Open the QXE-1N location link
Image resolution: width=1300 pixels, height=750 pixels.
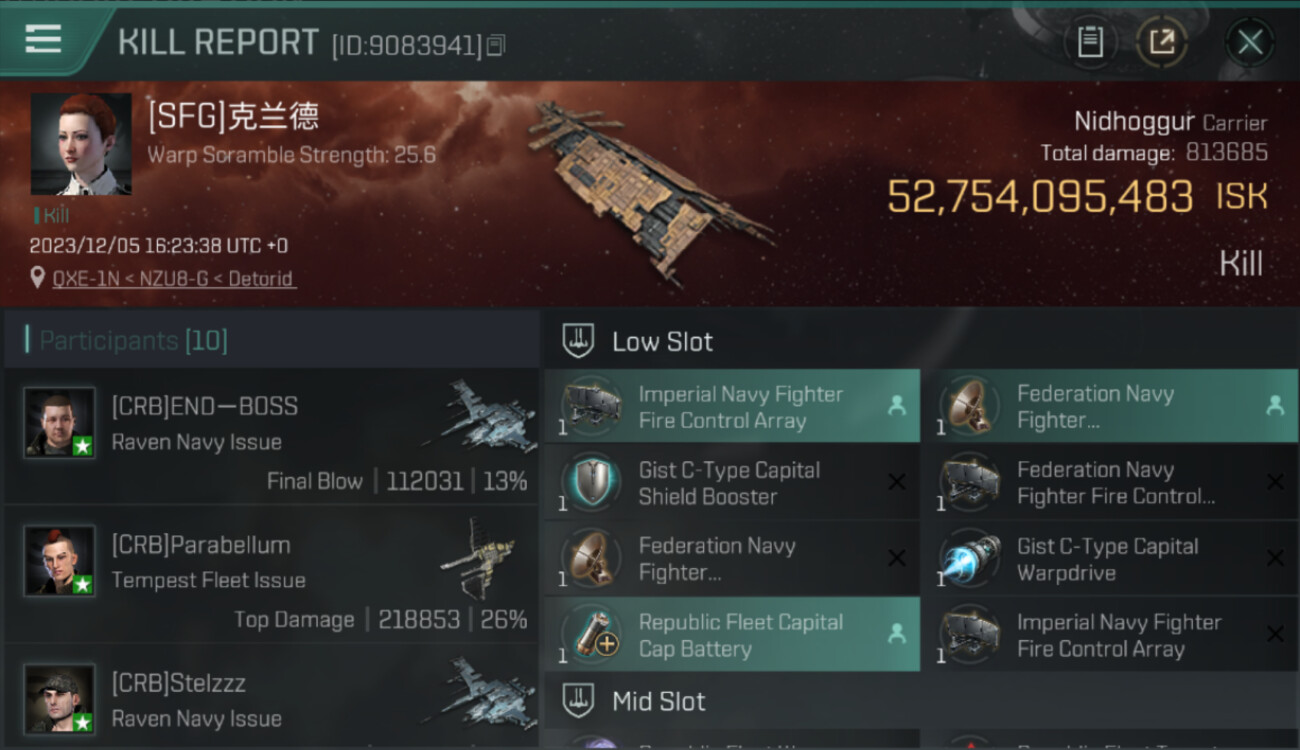174,279
